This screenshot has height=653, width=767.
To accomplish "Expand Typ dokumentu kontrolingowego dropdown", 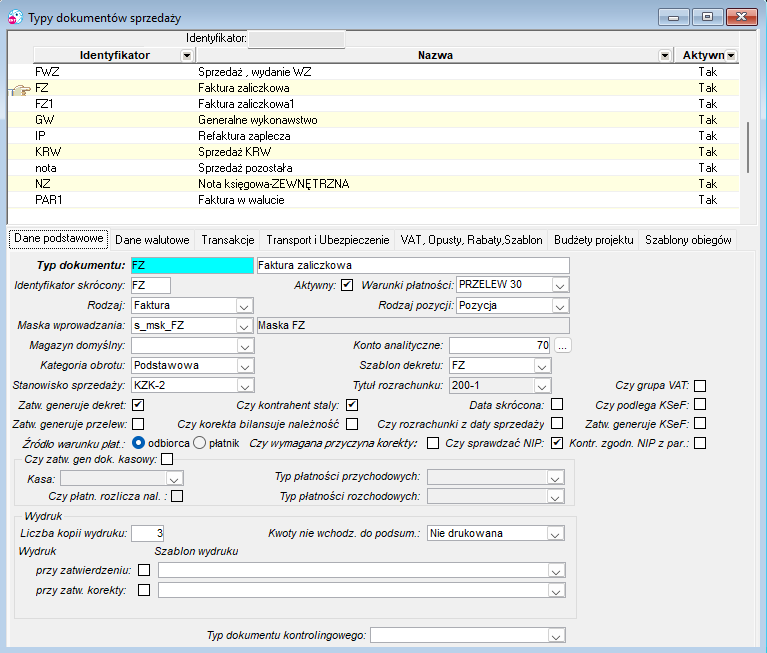I will [x=556, y=636].
